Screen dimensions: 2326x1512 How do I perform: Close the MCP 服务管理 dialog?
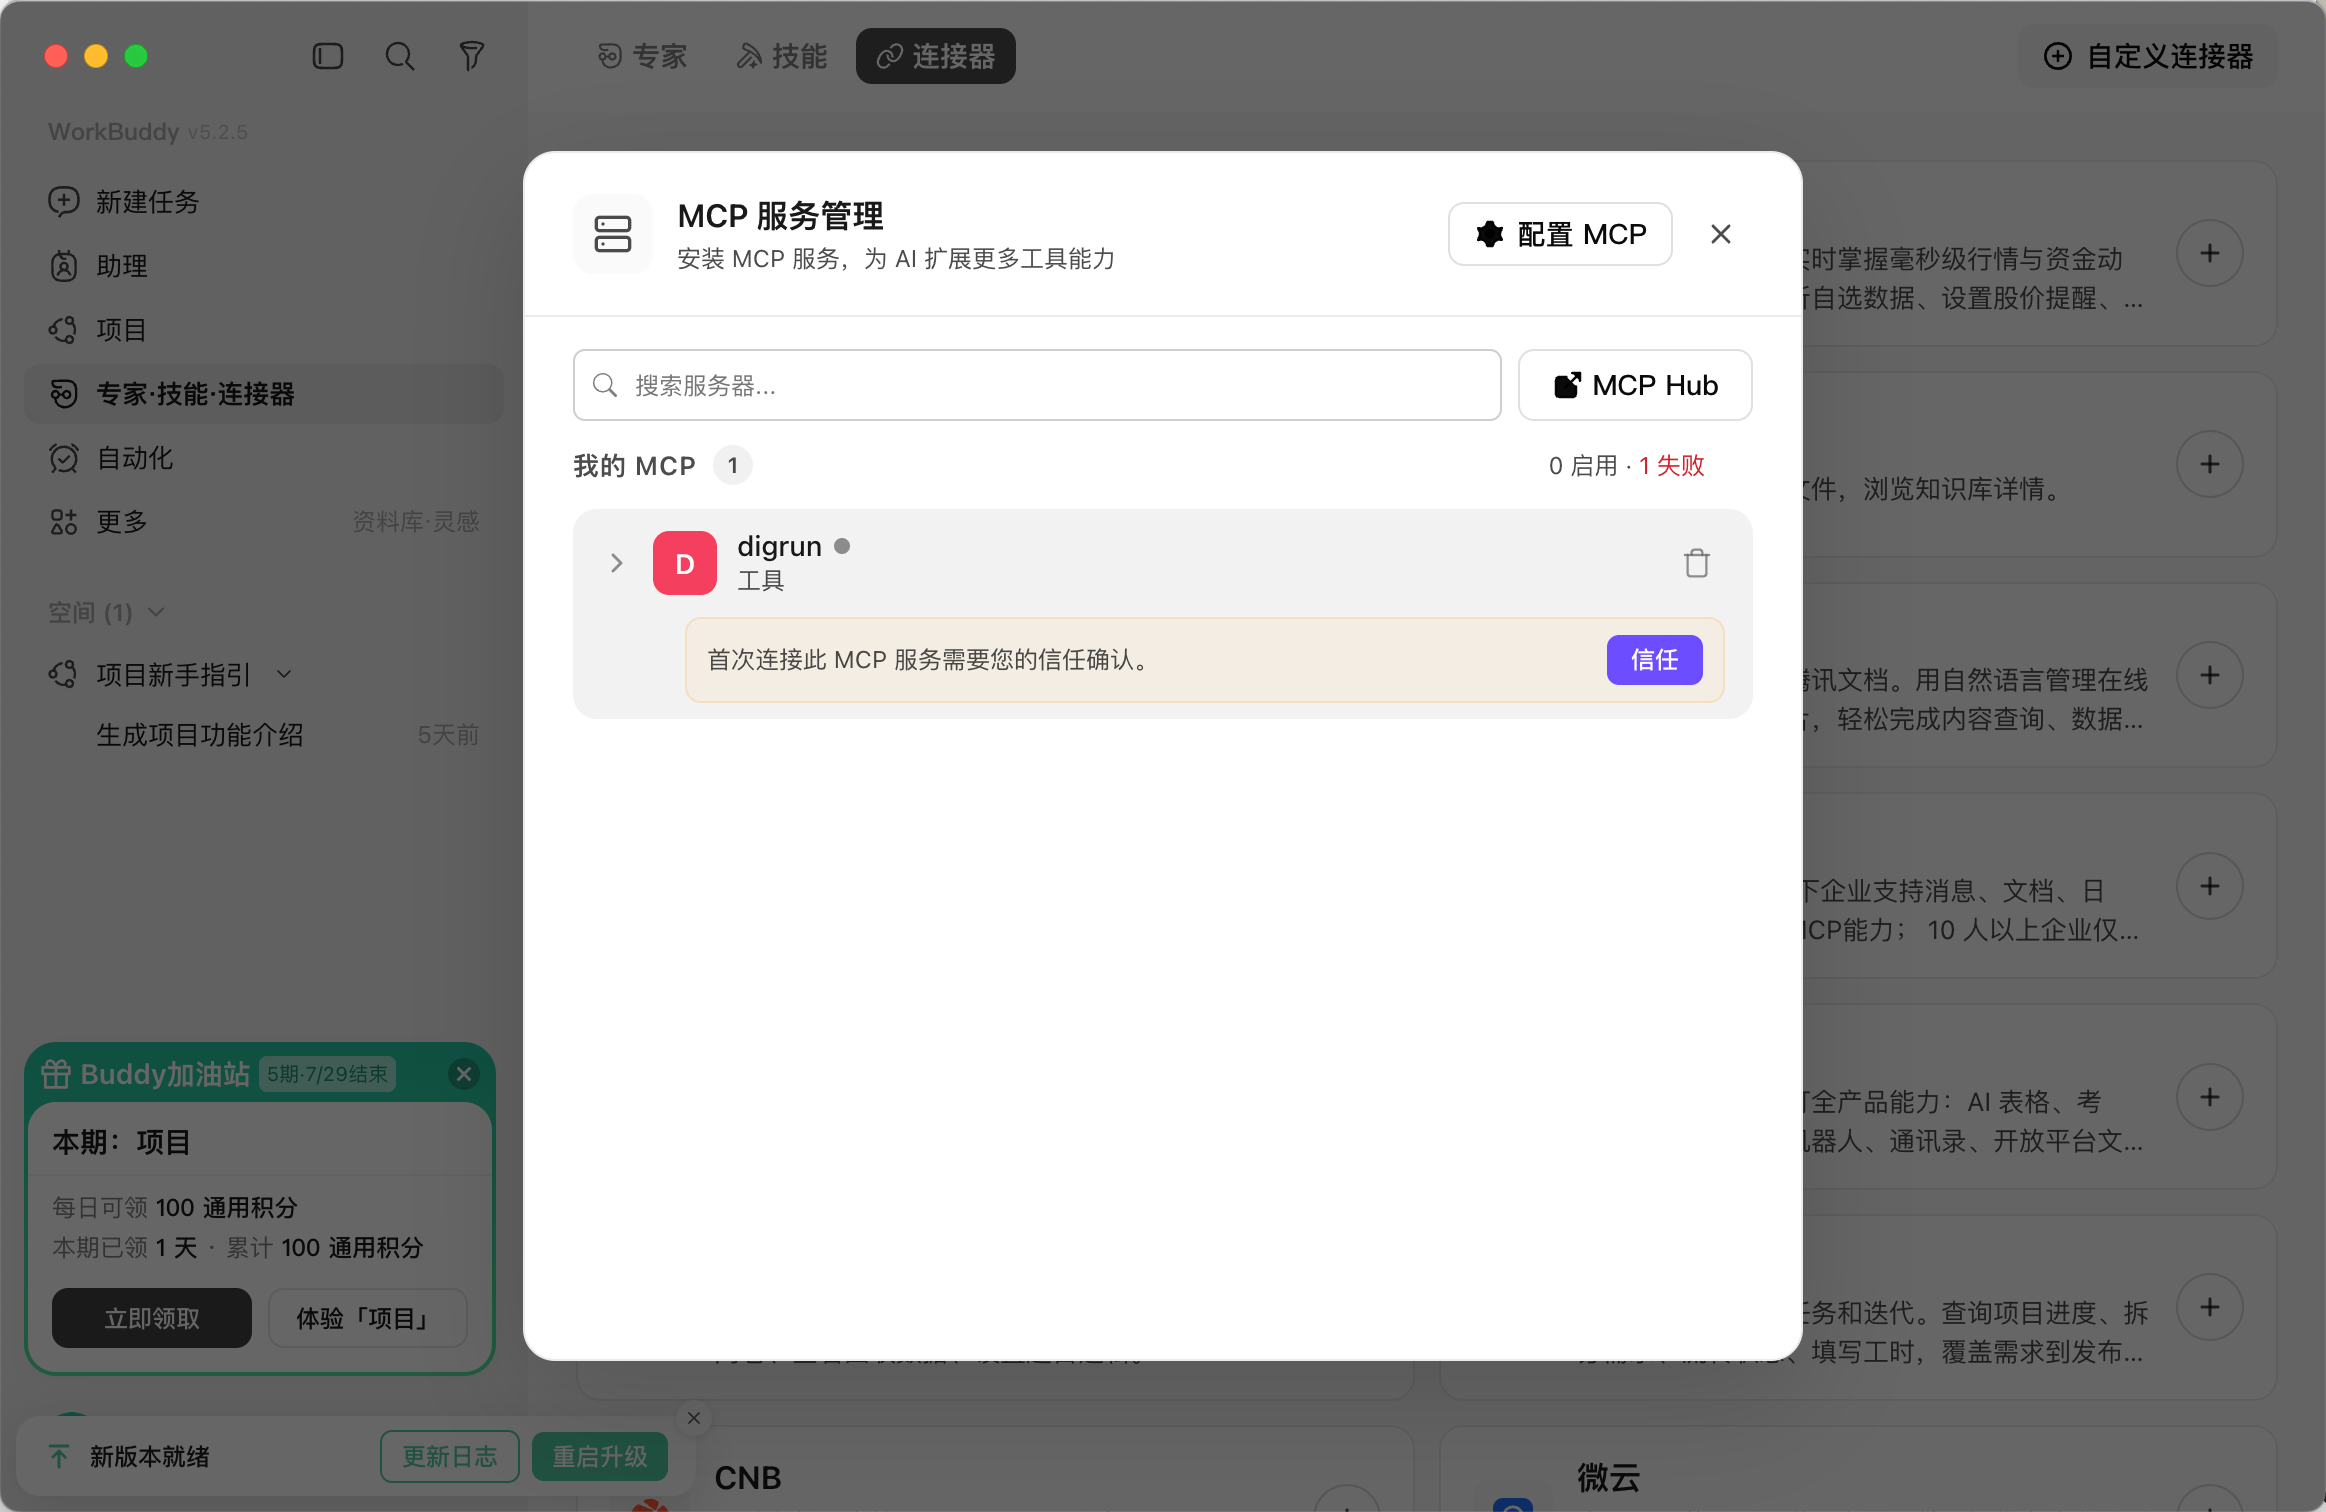[x=1721, y=234]
